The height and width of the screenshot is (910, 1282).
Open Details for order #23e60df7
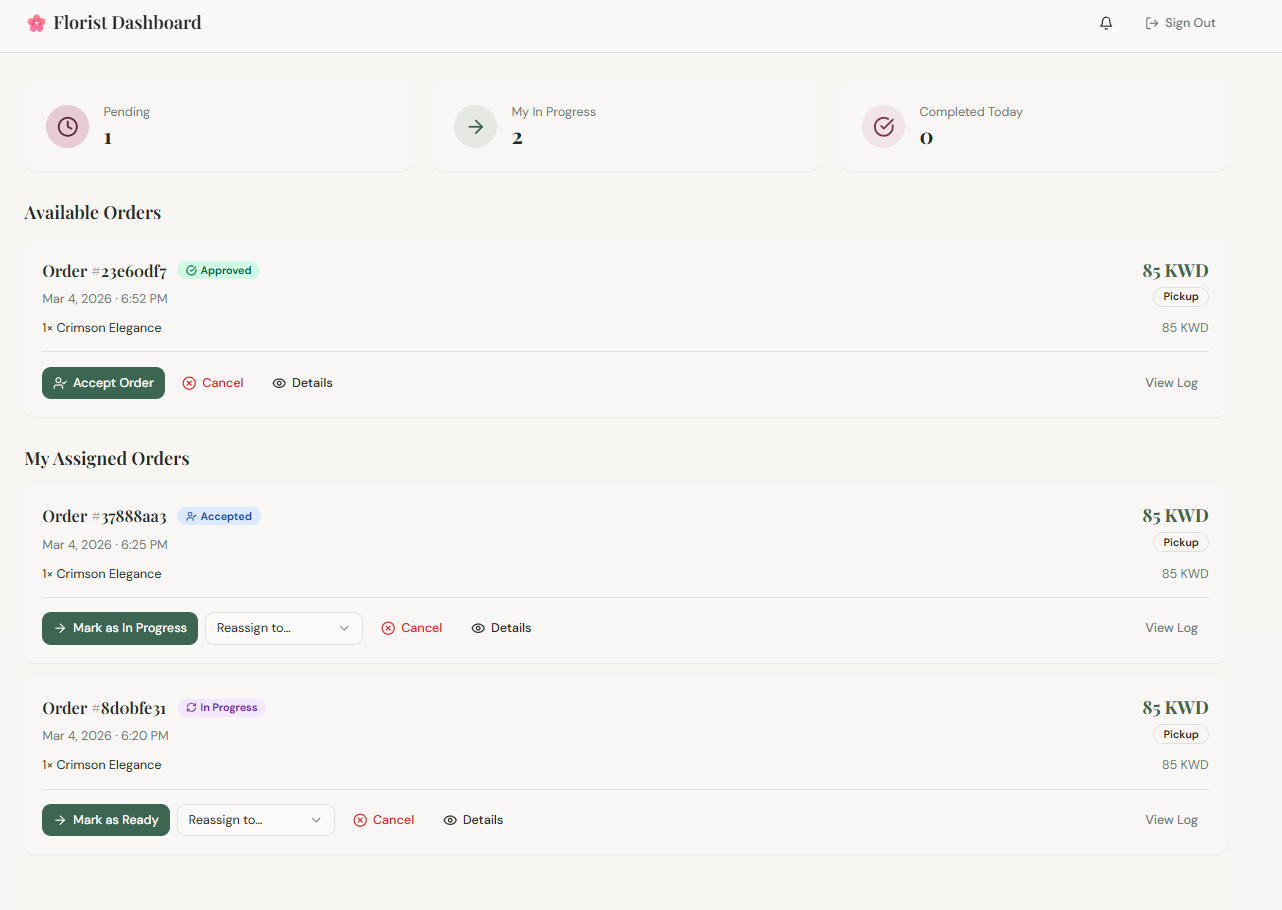302,383
